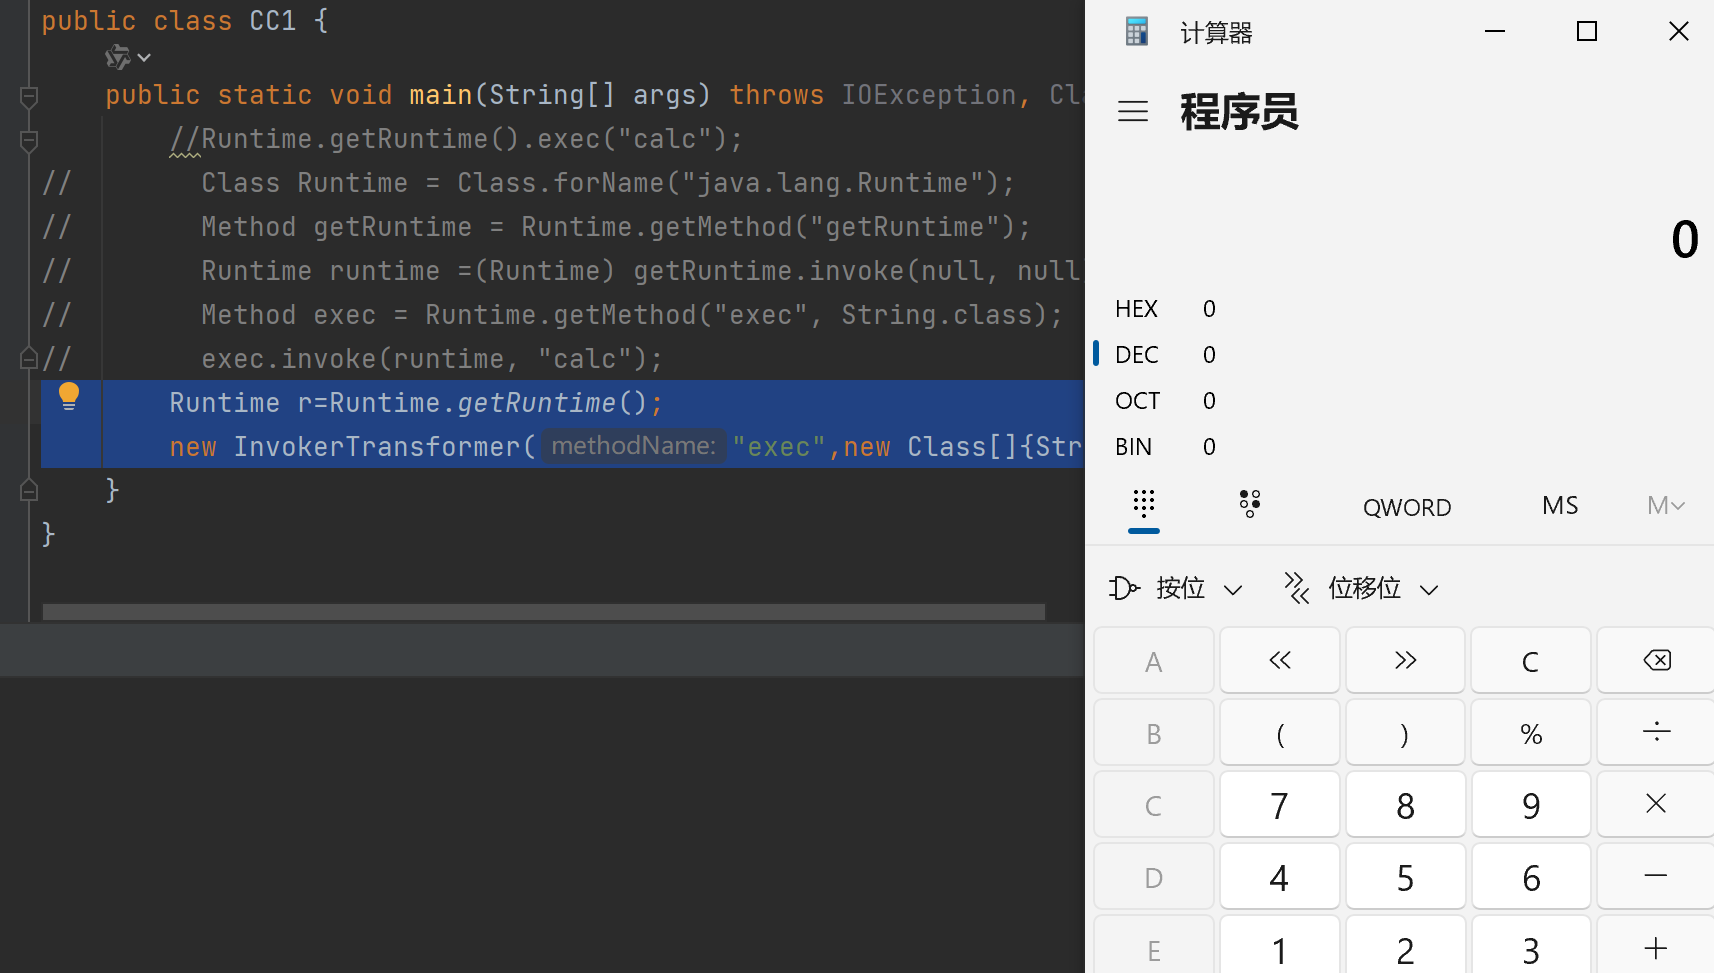The height and width of the screenshot is (973, 1714).
Task: Cycle word size via QWORD button
Action: (x=1407, y=507)
